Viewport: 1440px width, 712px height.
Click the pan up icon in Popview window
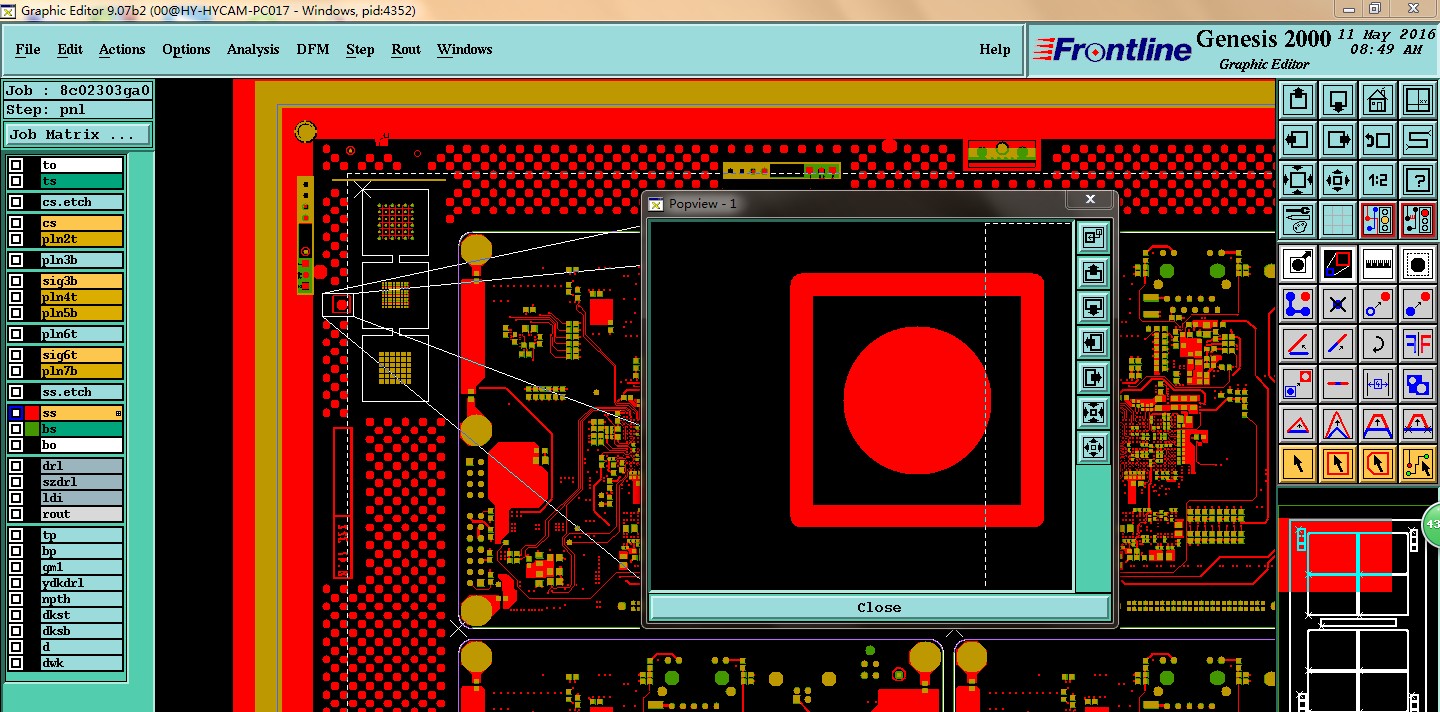click(1093, 272)
